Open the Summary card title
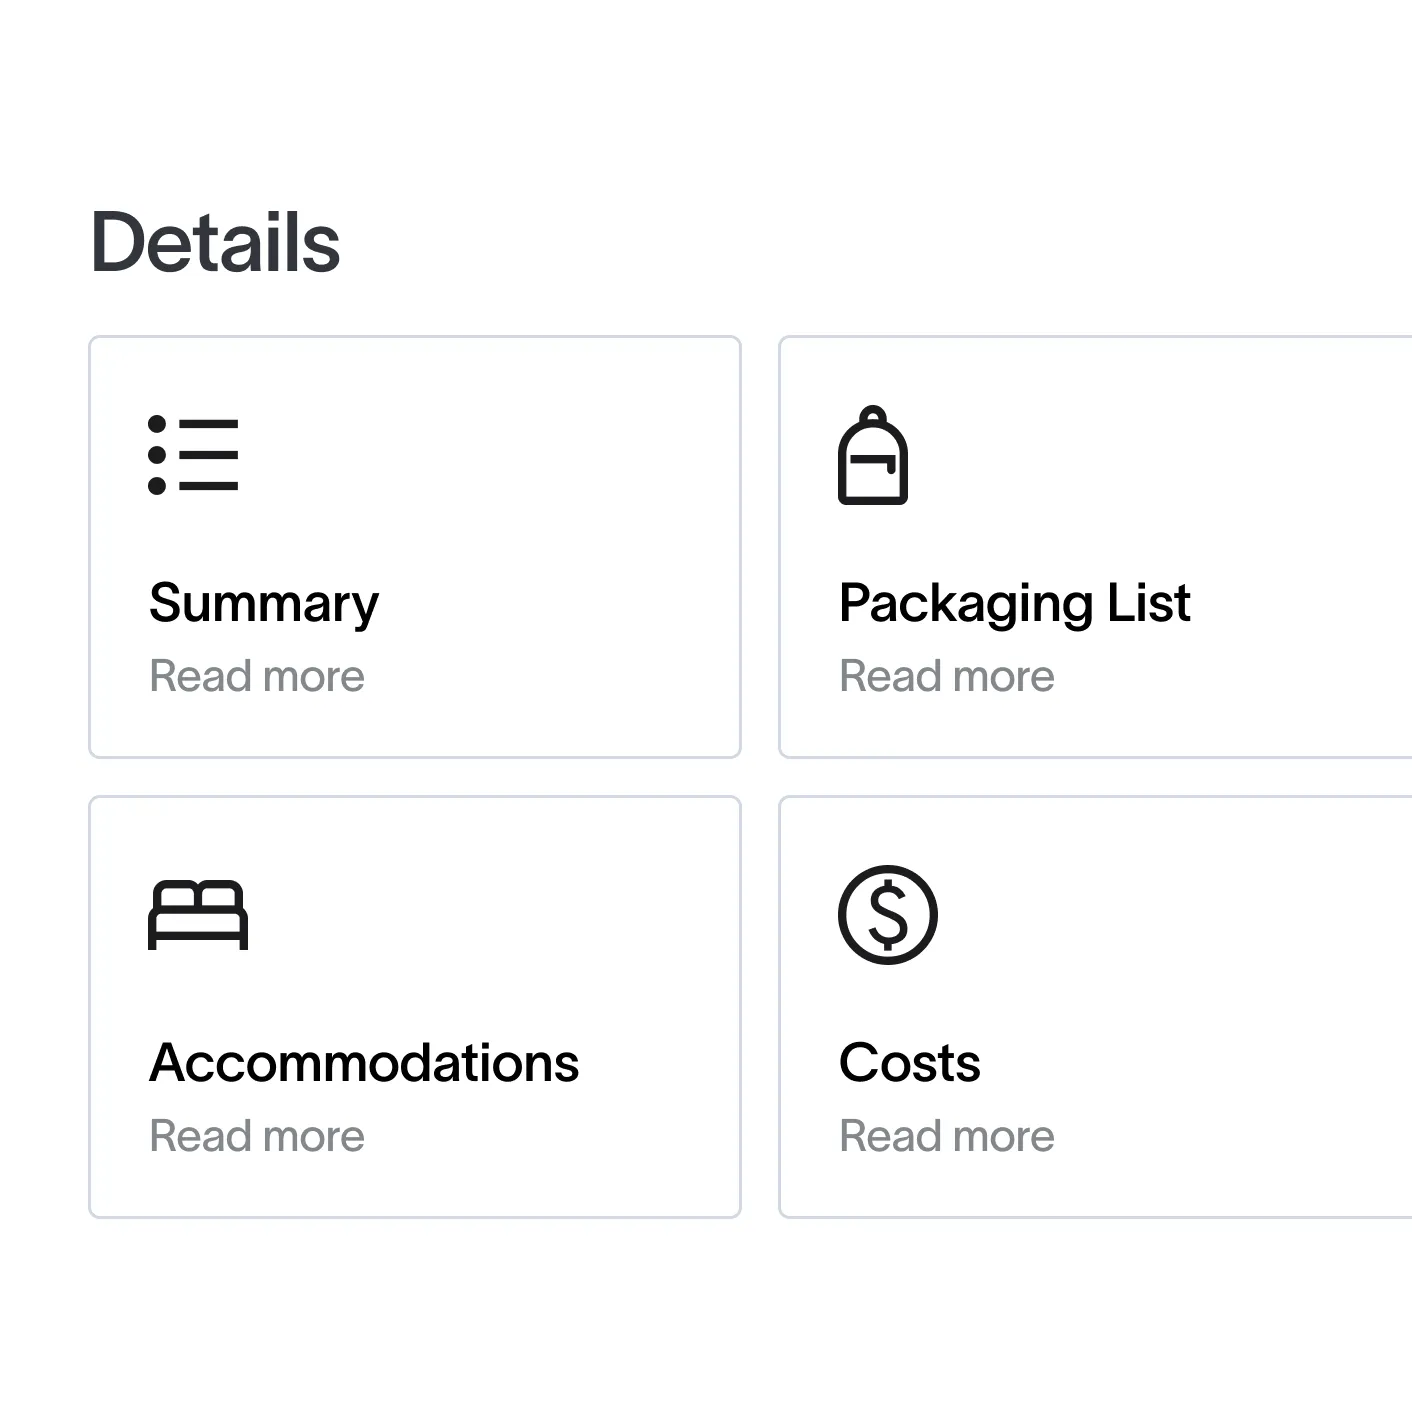This screenshot has height=1412, width=1412. tap(264, 603)
